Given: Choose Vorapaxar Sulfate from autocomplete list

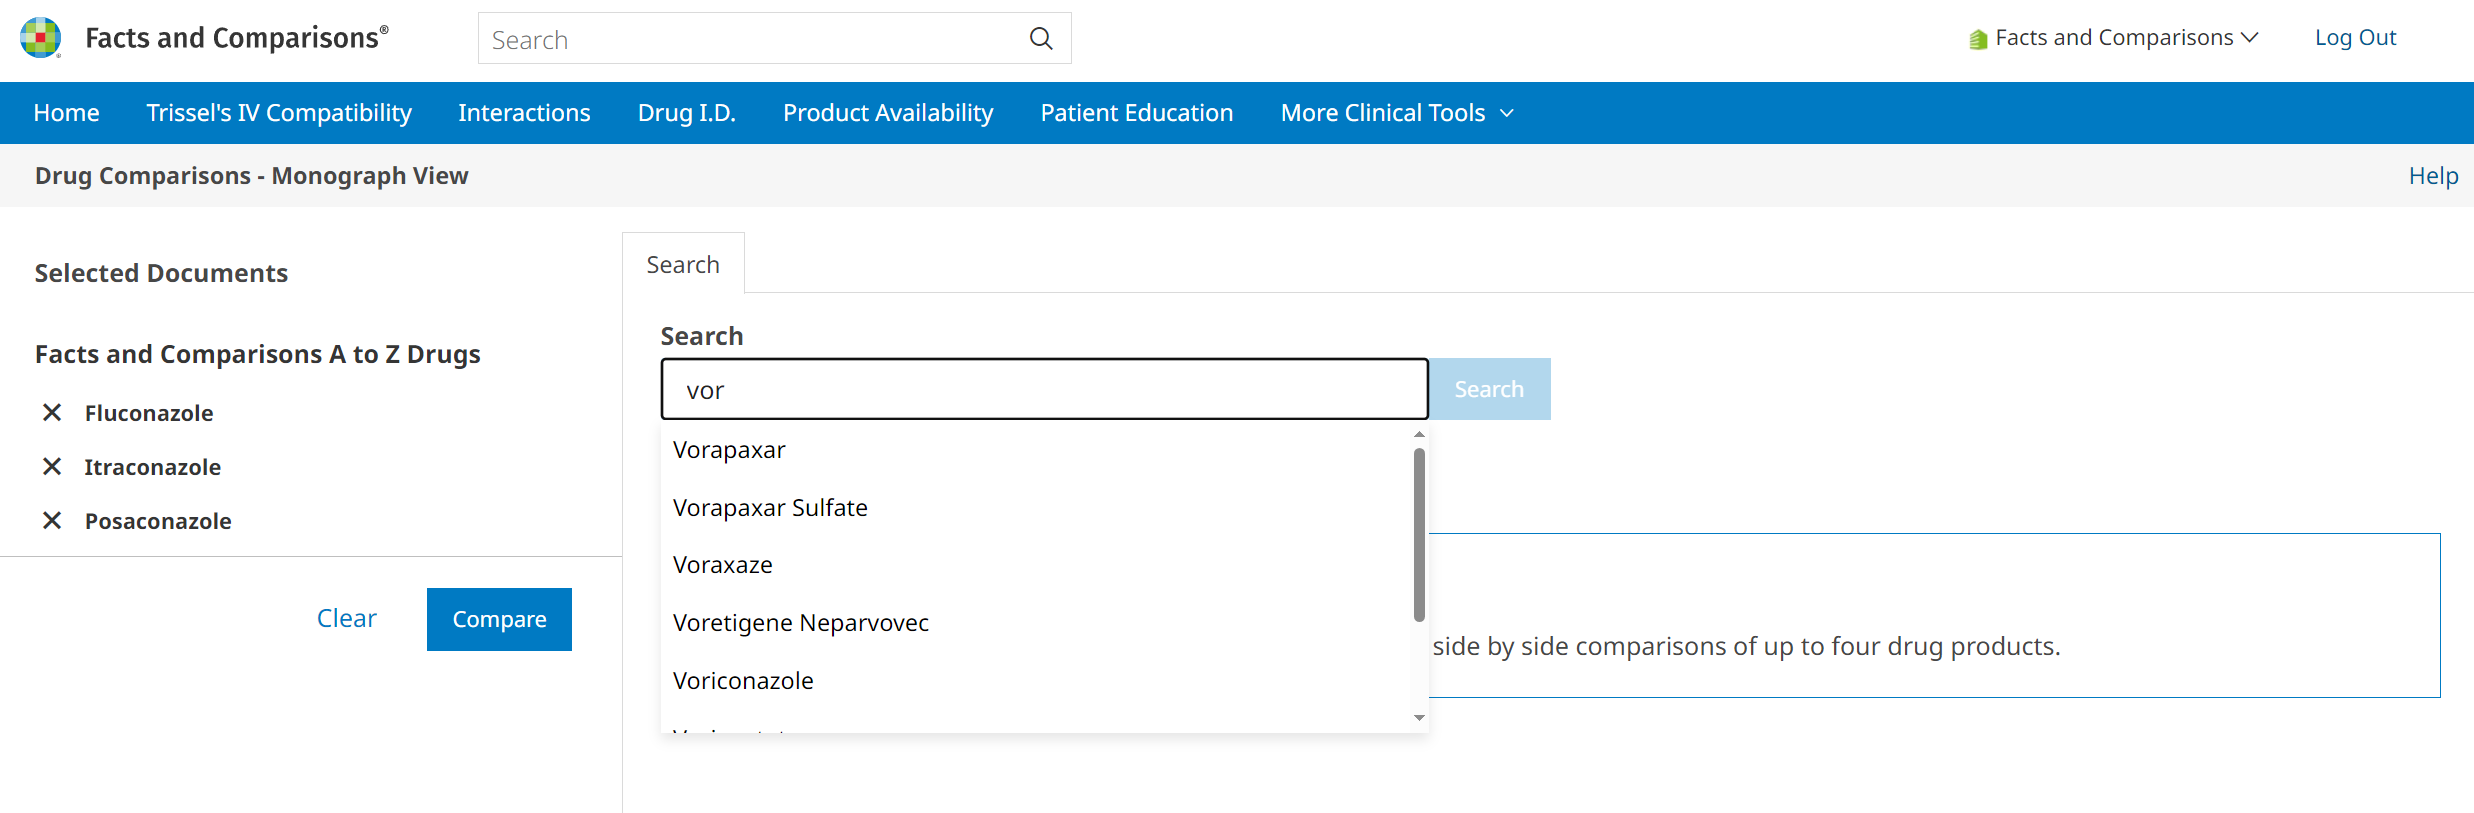Looking at the screenshot, I should pos(770,508).
